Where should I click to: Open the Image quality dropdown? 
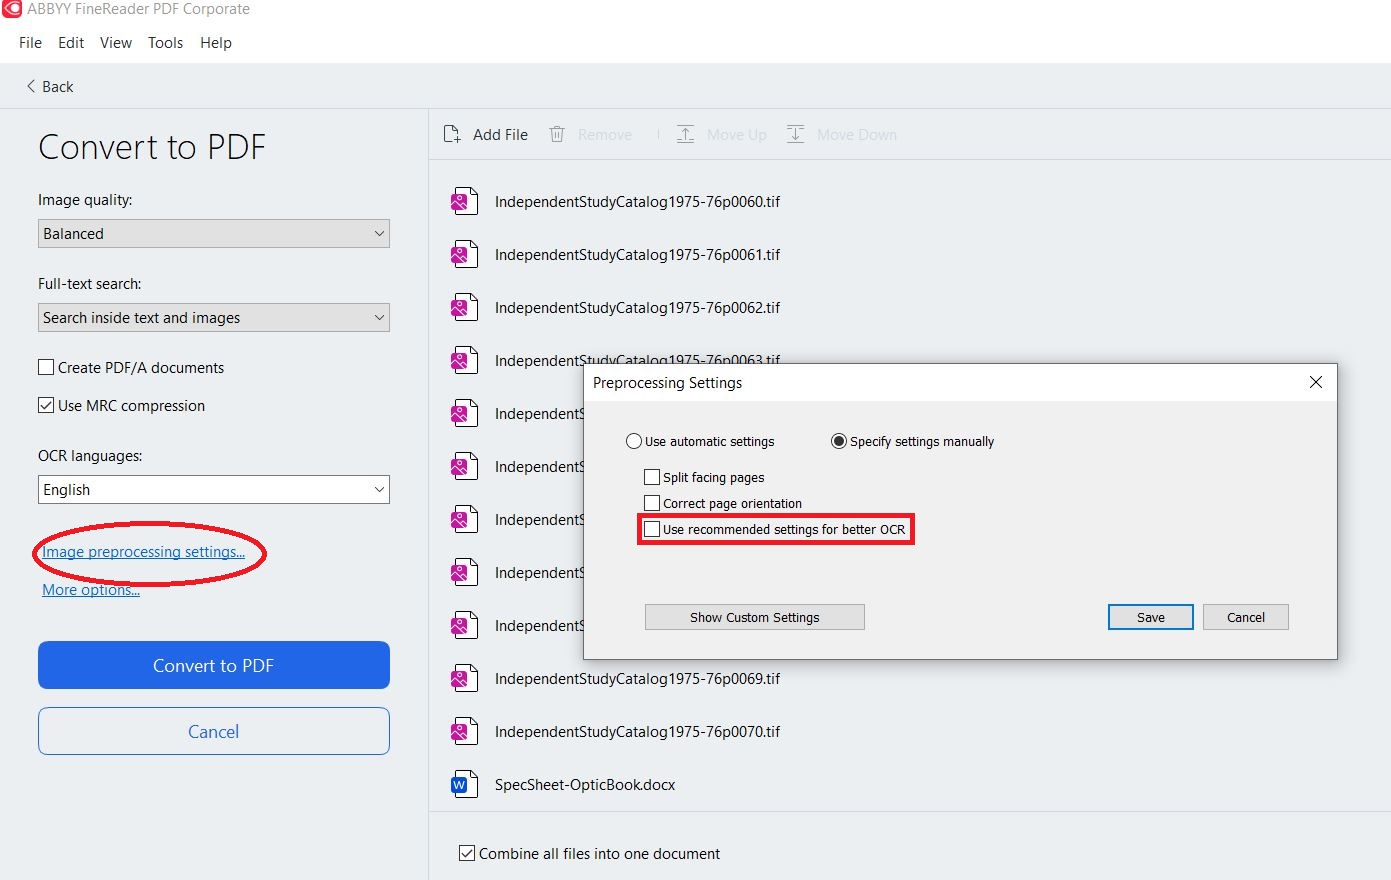click(213, 234)
